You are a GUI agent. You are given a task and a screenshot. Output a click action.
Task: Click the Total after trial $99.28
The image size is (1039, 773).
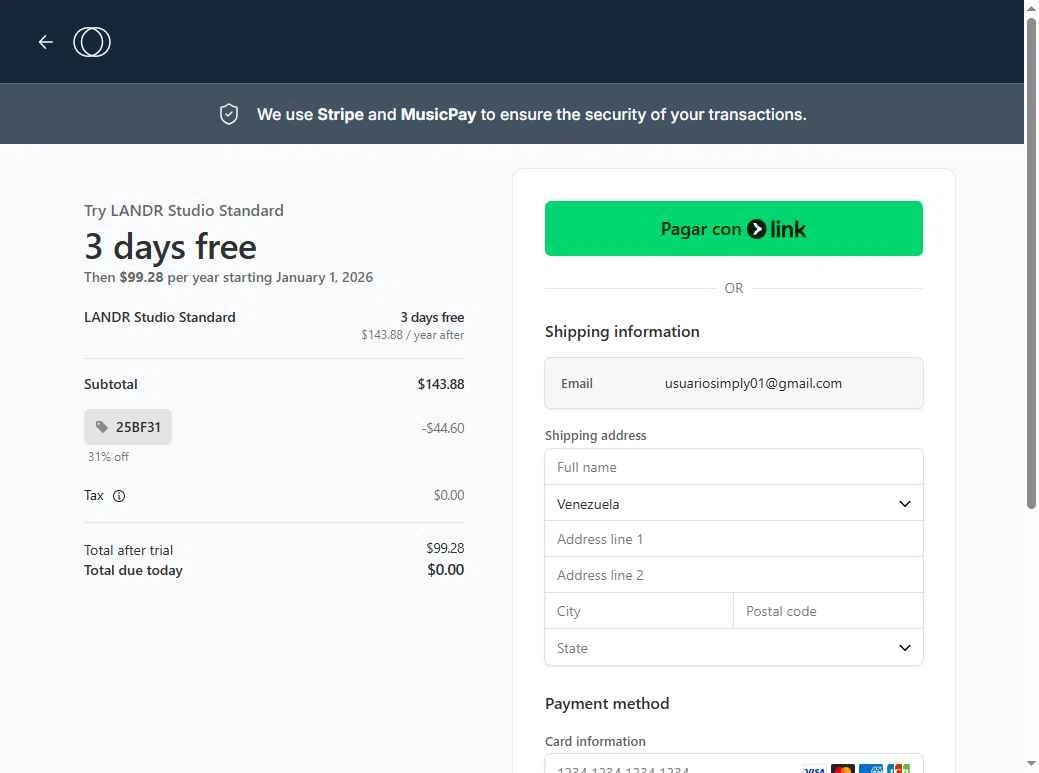pyautogui.click(x=445, y=548)
